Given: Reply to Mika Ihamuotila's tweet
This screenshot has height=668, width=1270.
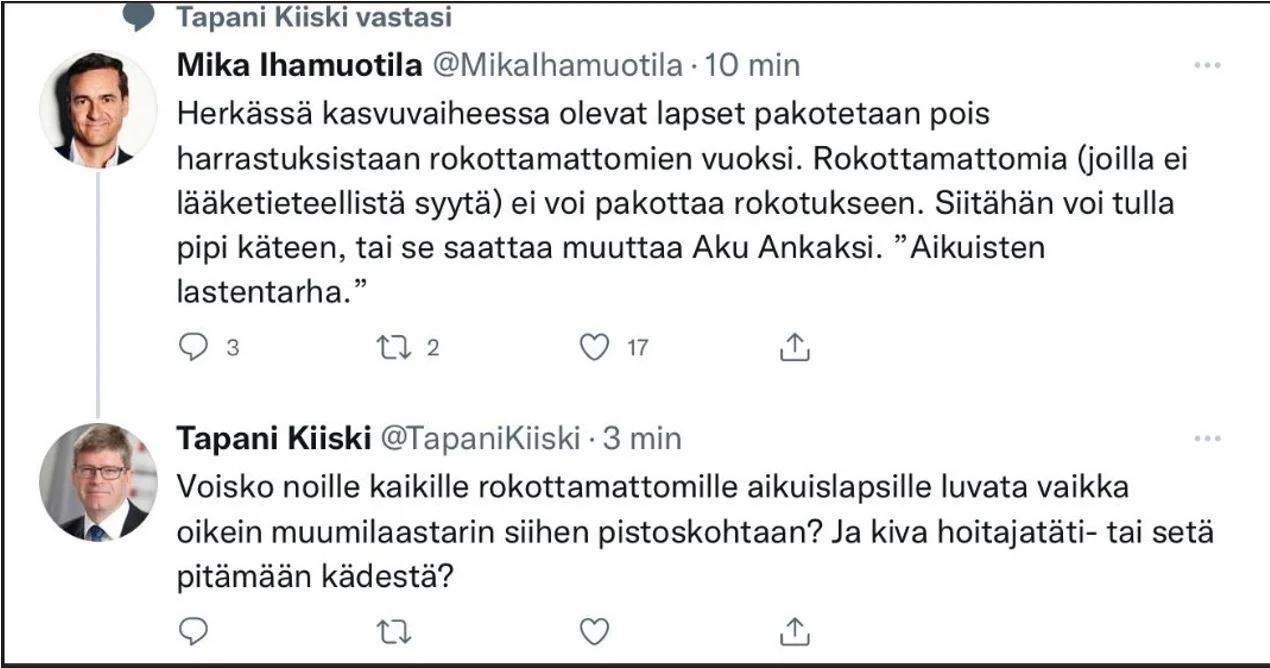Looking at the screenshot, I should (x=193, y=347).
